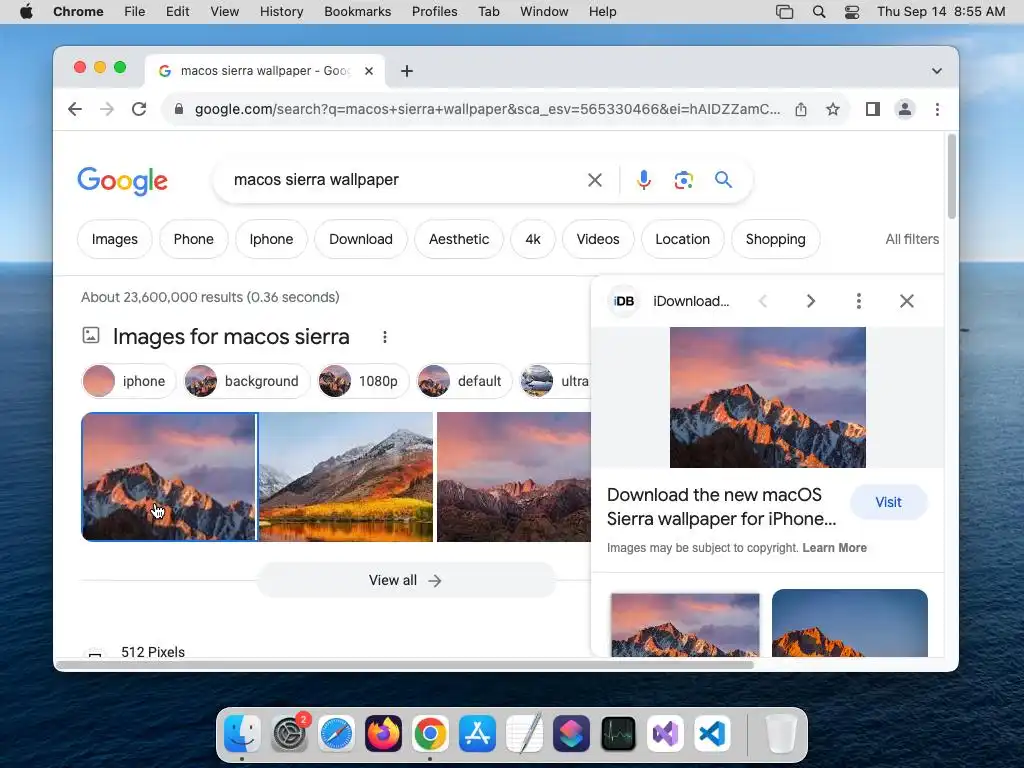Image resolution: width=1024 pixels, height=768 pixels.
Task: Open the History menu
Action: [x=281, y=12]
